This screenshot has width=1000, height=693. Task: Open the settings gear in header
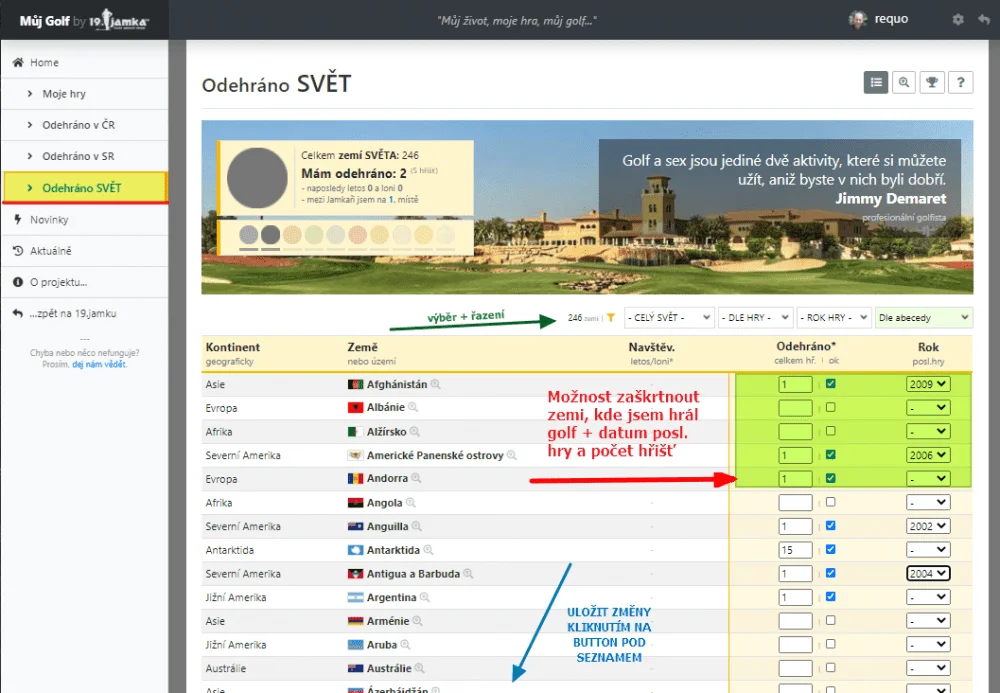958,20
